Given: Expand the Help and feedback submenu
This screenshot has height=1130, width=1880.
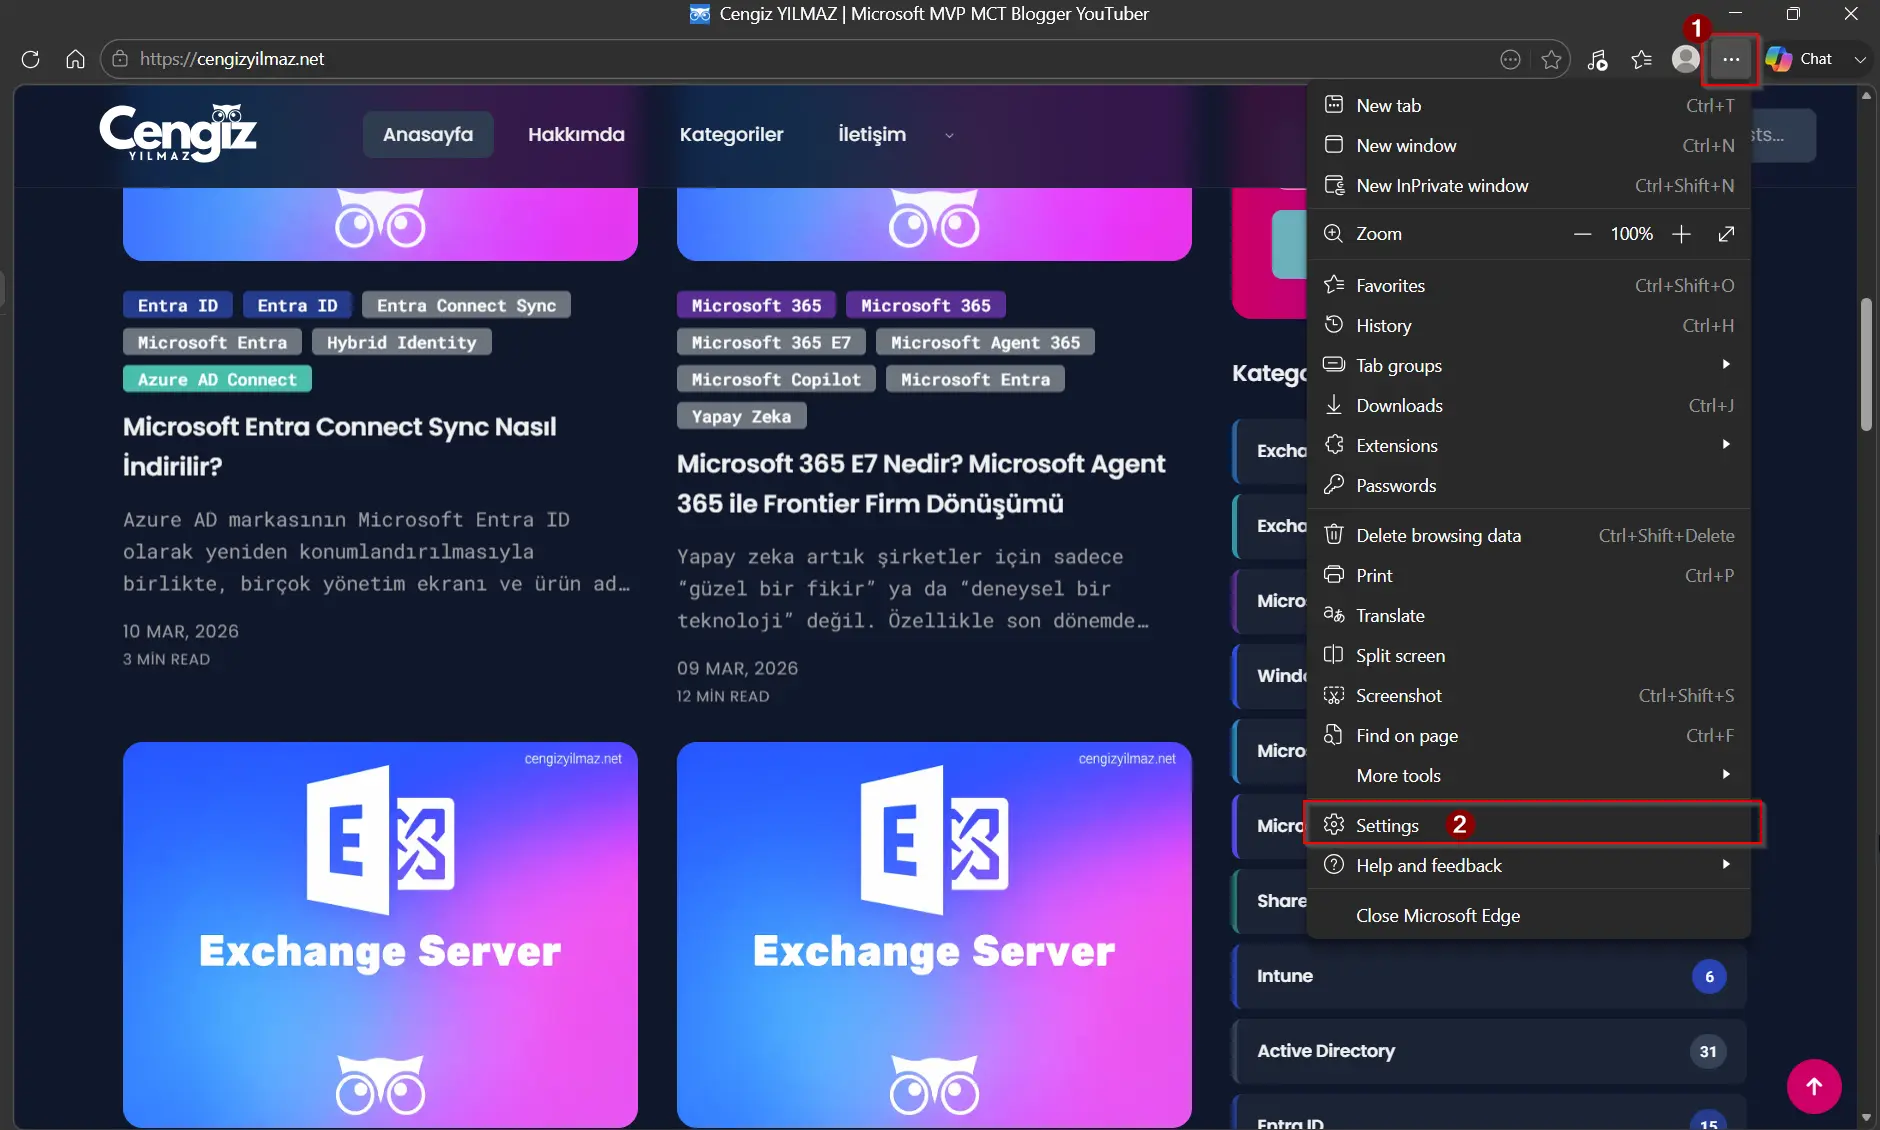Looking at the screenshot, I should point(1528,866).
